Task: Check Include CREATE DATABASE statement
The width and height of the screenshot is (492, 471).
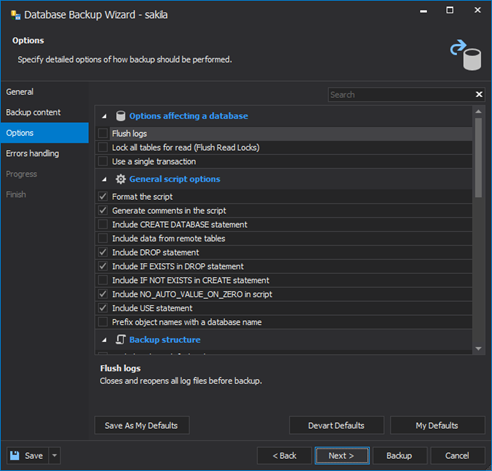Action: (103, 224)
